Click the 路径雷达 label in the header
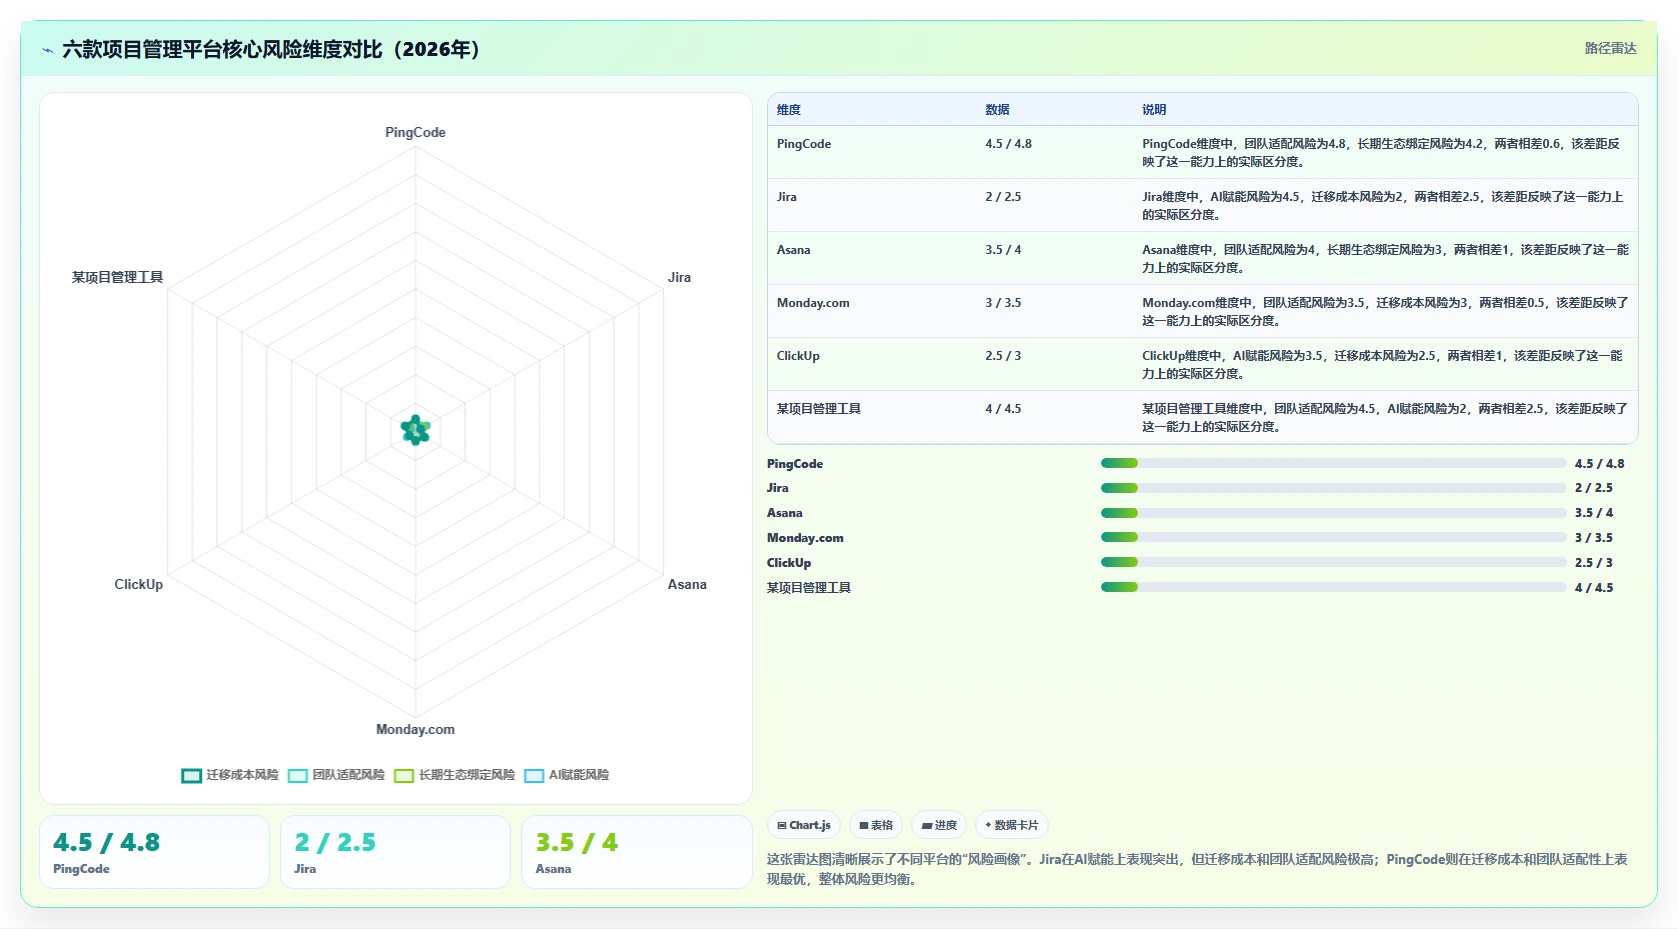1678x929 pixels. pos(1610,48)
